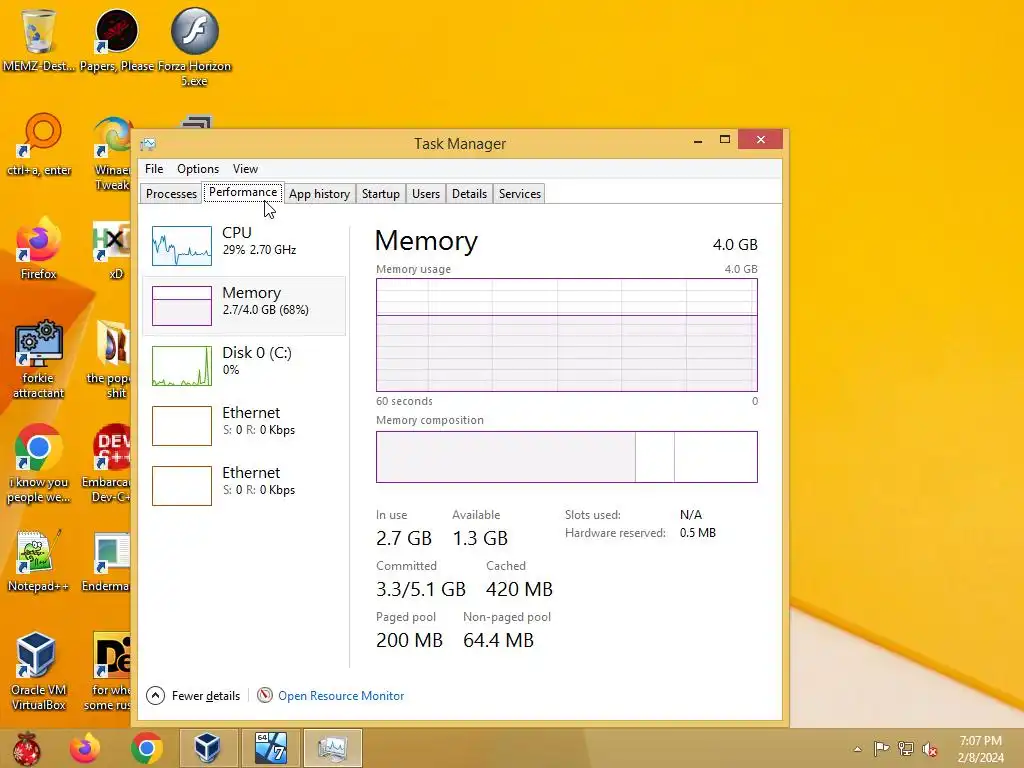Image resolution: width=1024 pixels, height=768 pixels.
Task: Select the Winaero Tweaker desktop icon
Action: tap(112, 152)
